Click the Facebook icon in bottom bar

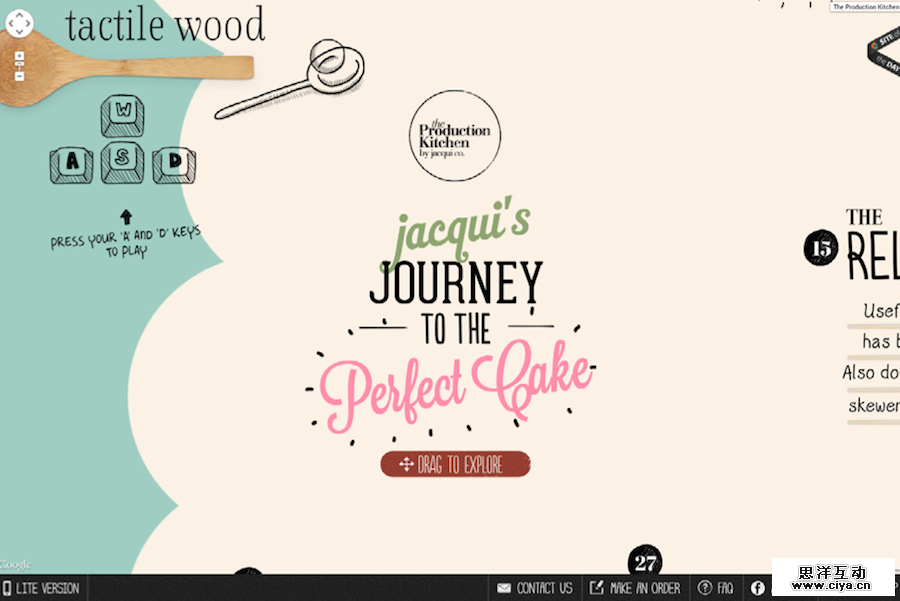(757, 588)
